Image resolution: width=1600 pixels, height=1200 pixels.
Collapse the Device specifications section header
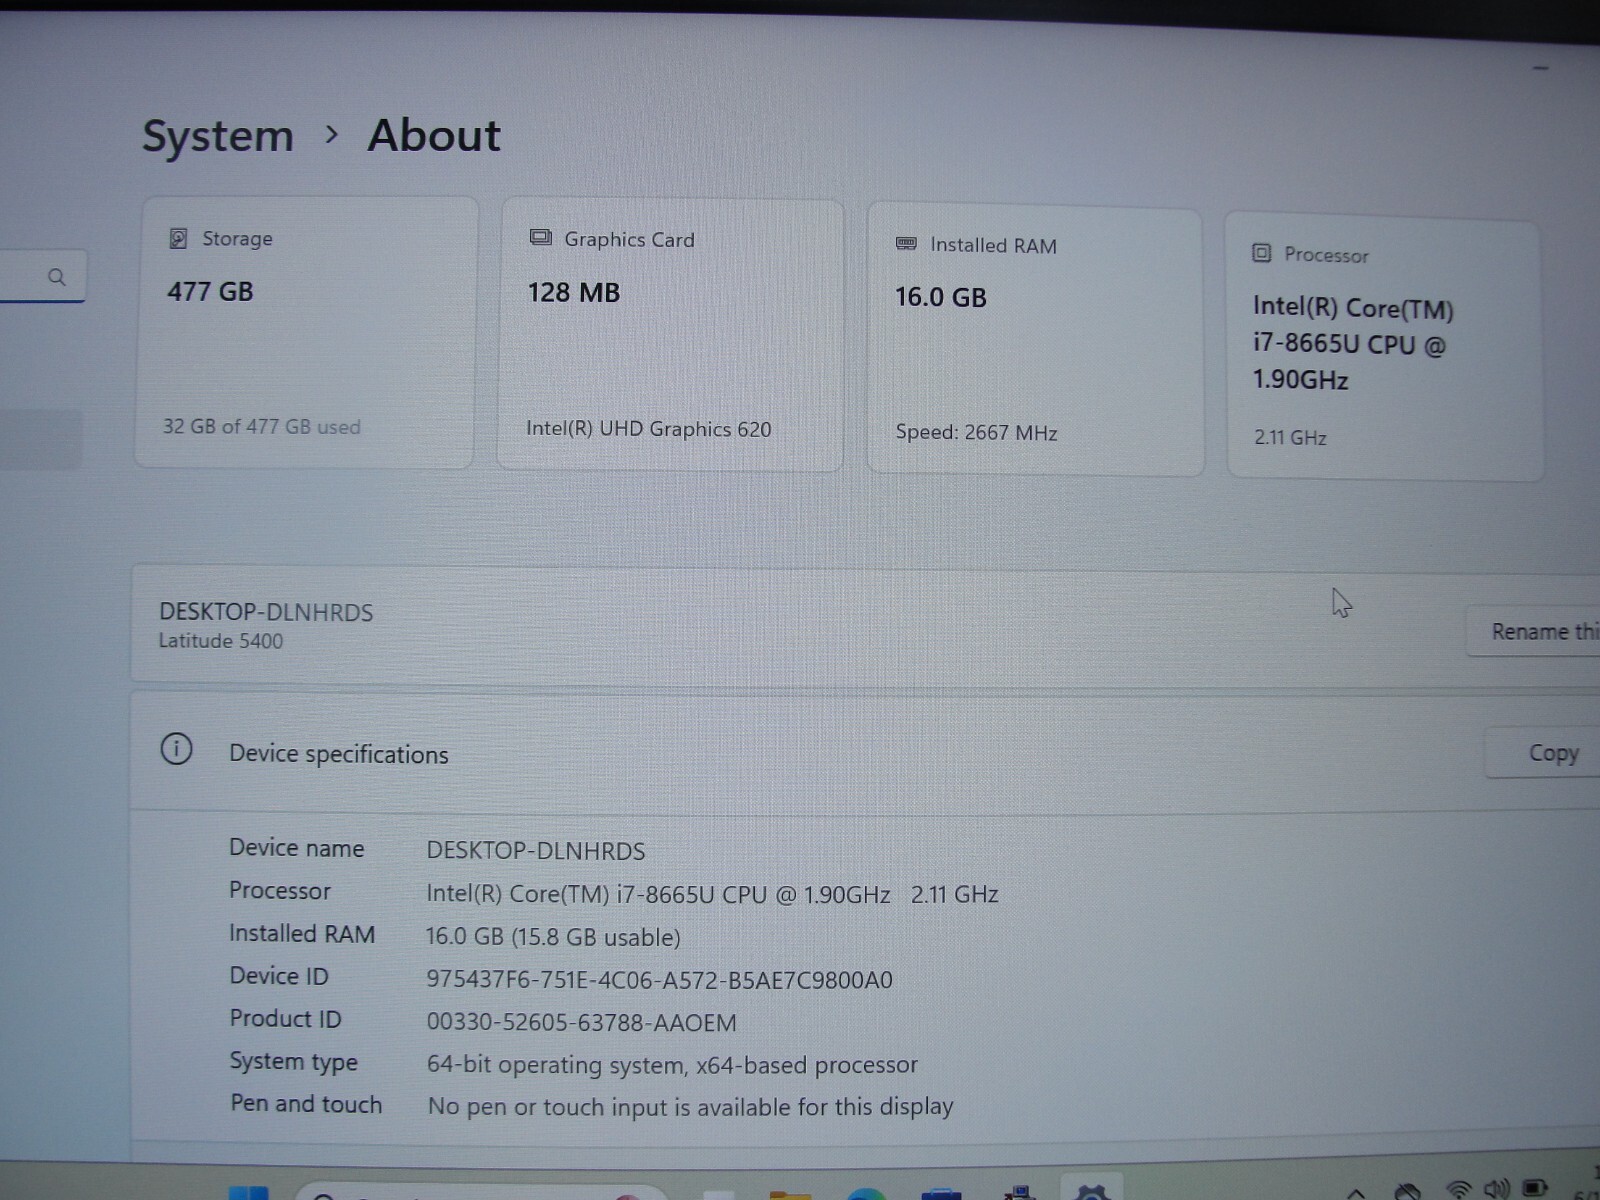(865, 752)
